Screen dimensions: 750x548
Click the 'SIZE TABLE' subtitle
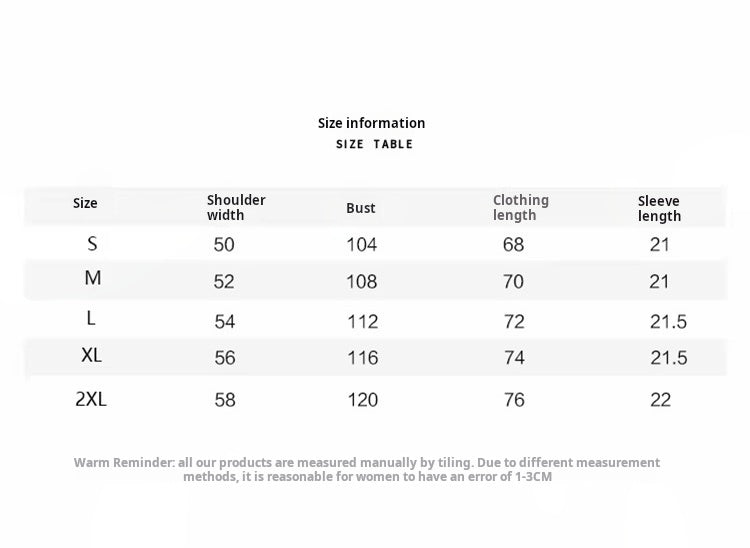[374, 145]
